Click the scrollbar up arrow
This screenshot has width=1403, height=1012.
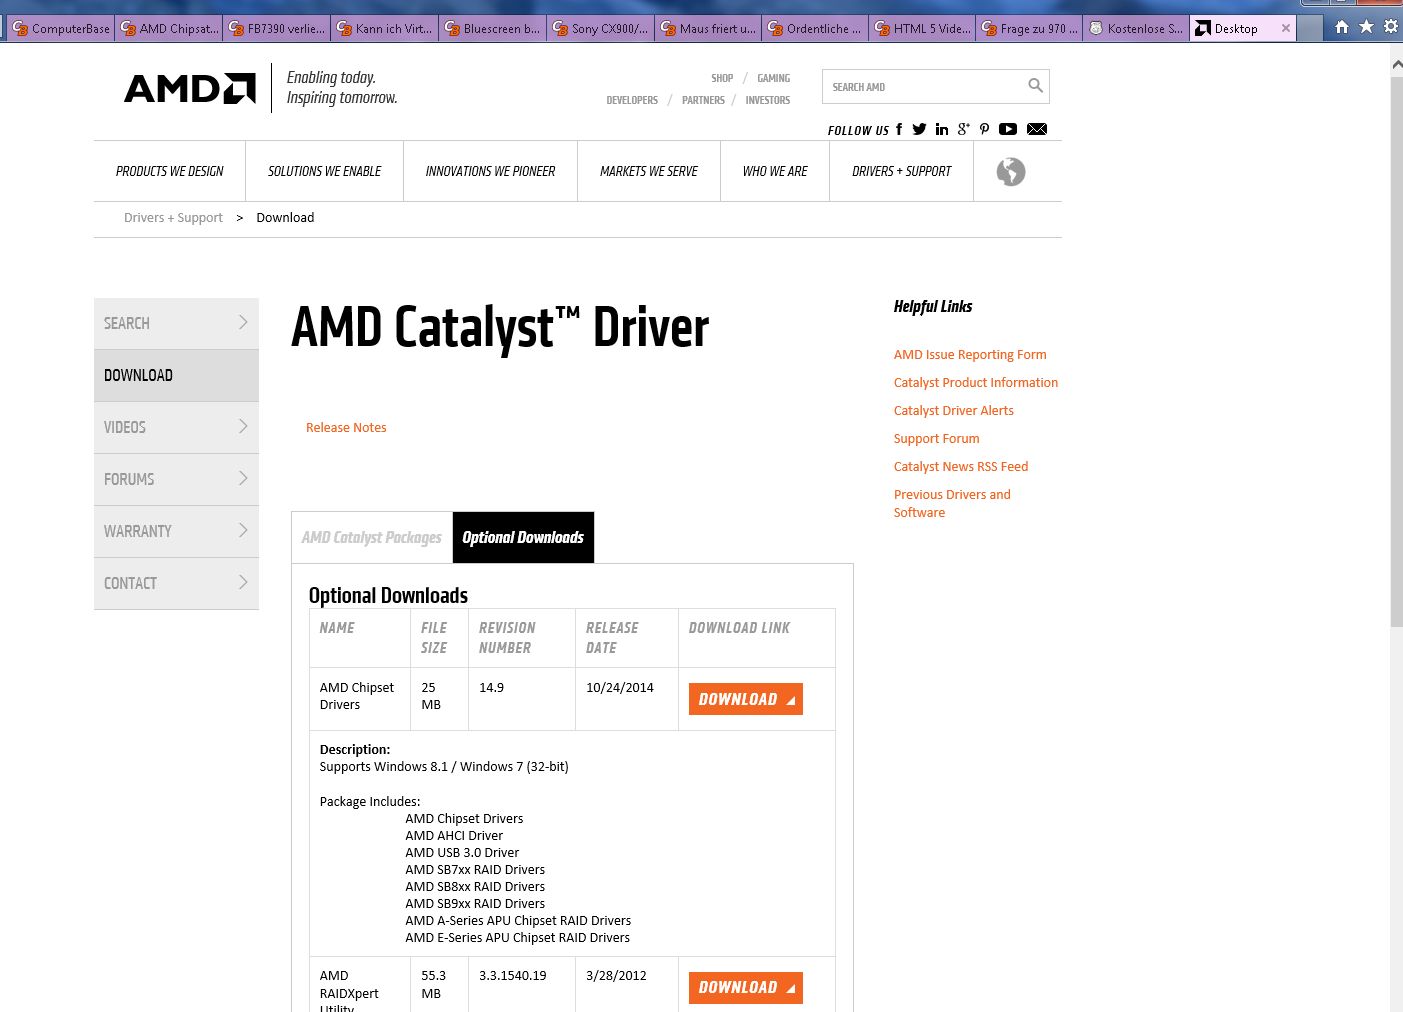point(1396,64)
